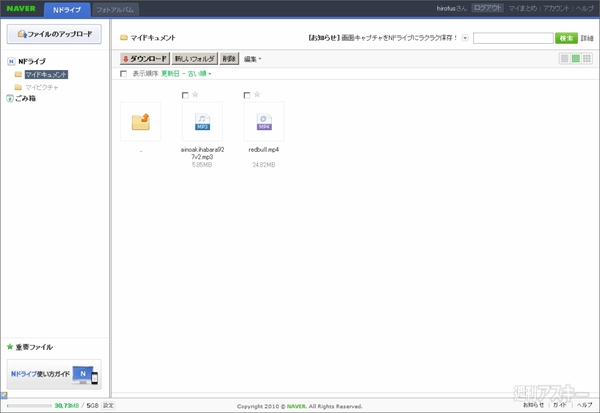Toggle 古い順 sort order dropdown

pyautogui.click(x=199, y=73)
